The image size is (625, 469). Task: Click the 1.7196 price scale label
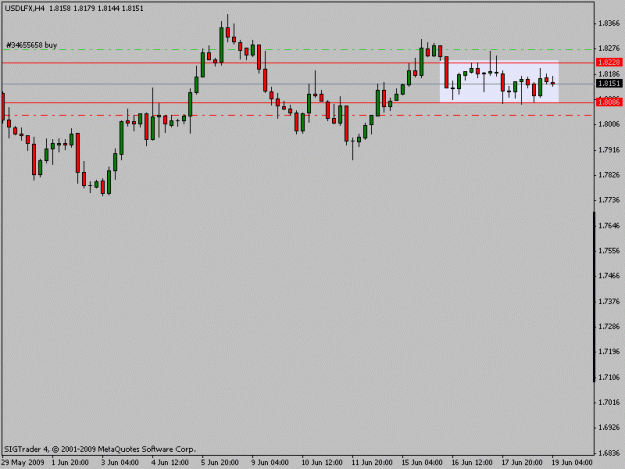[609, 351]
